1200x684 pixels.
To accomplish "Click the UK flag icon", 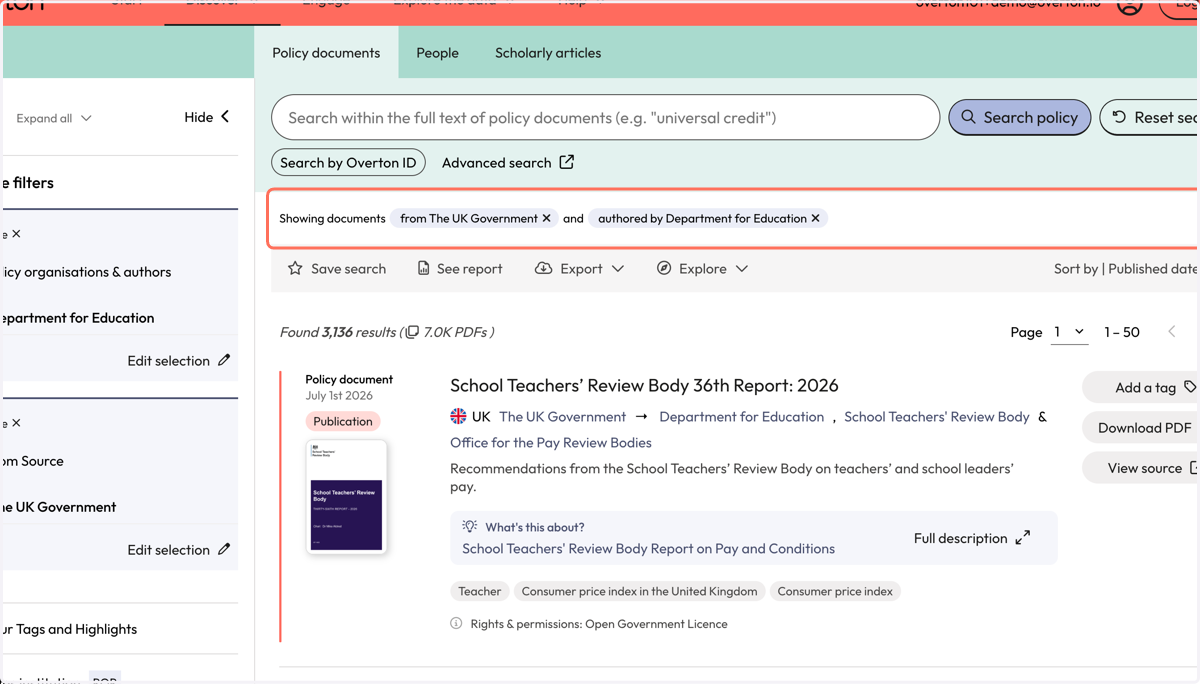I will click(458, 416).
